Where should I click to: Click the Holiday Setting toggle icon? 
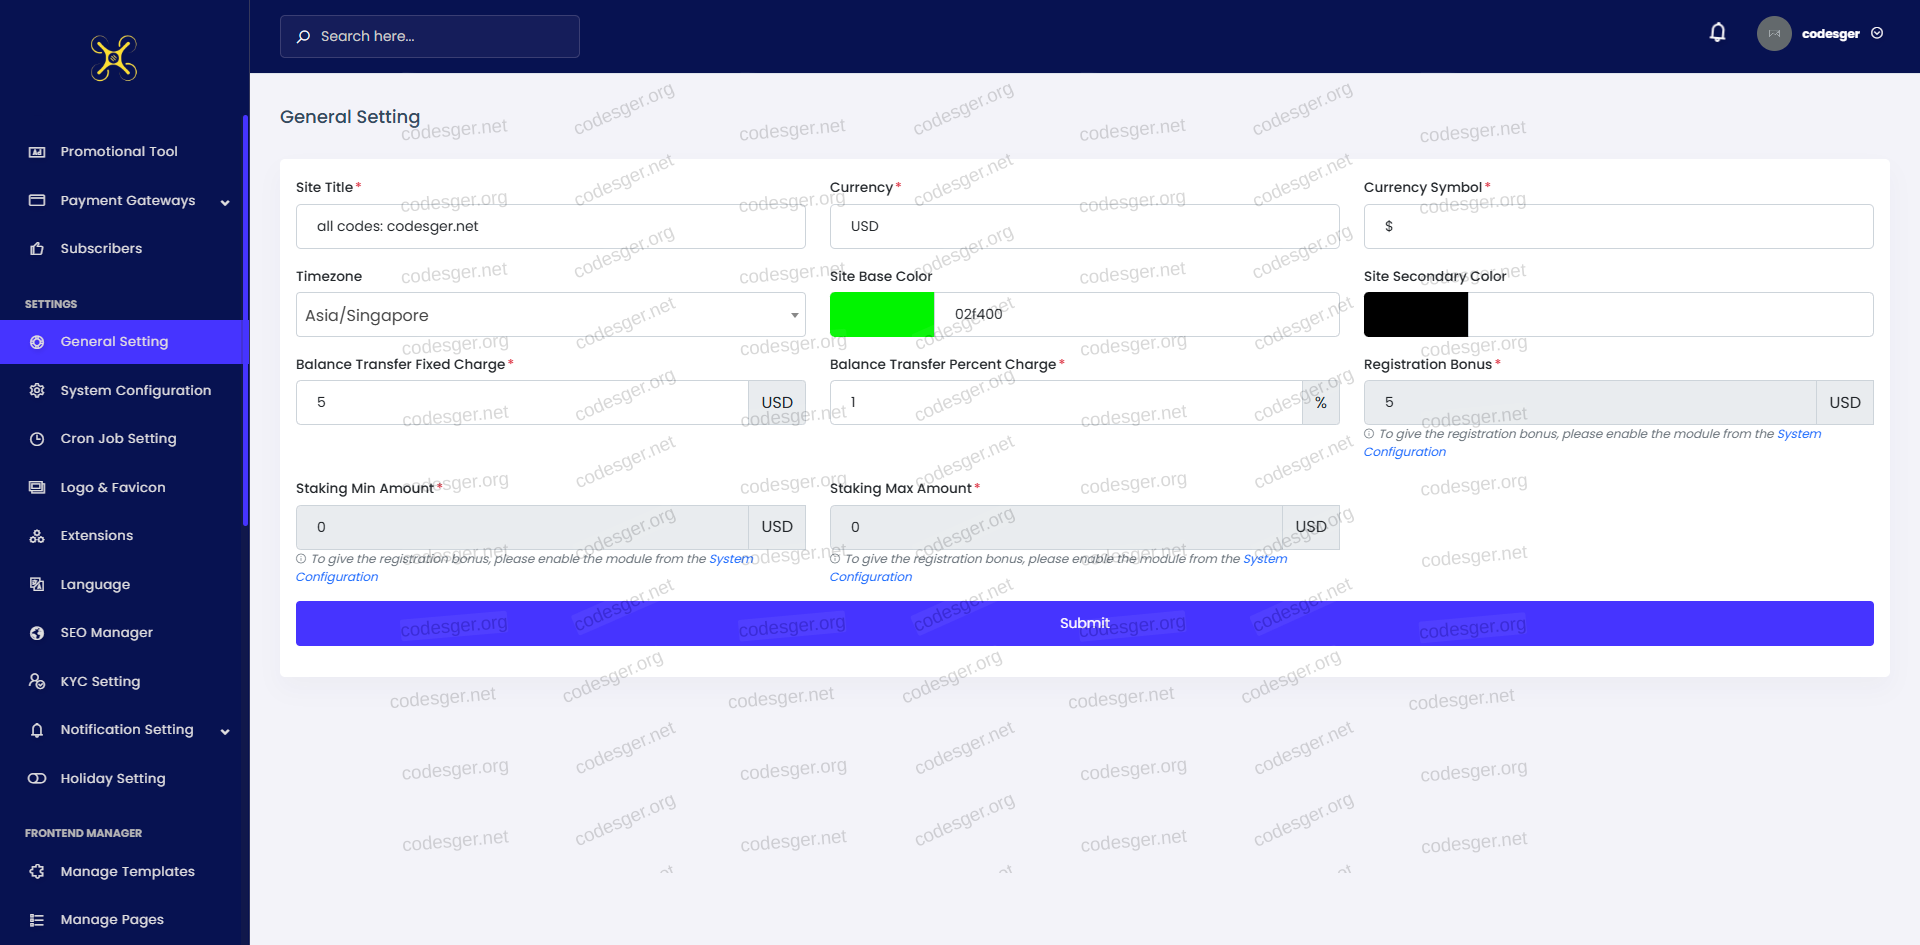pos(37,779)
